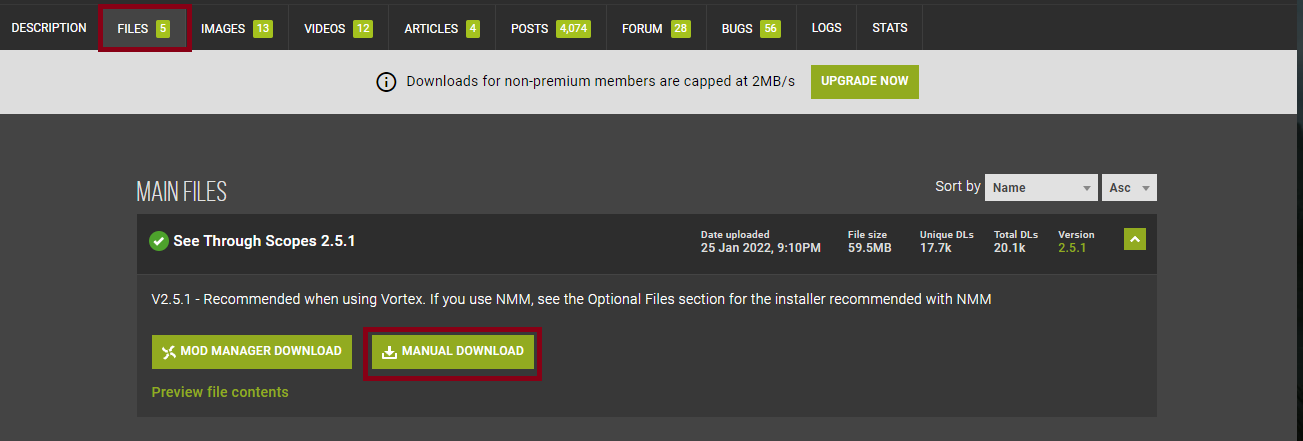
Task: Show the Stats tab
Action: click(x=890, y=28)
